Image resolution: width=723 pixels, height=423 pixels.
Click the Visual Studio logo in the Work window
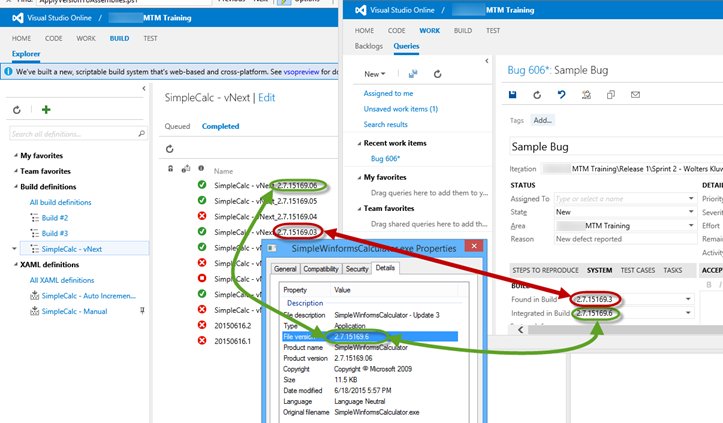361,10
